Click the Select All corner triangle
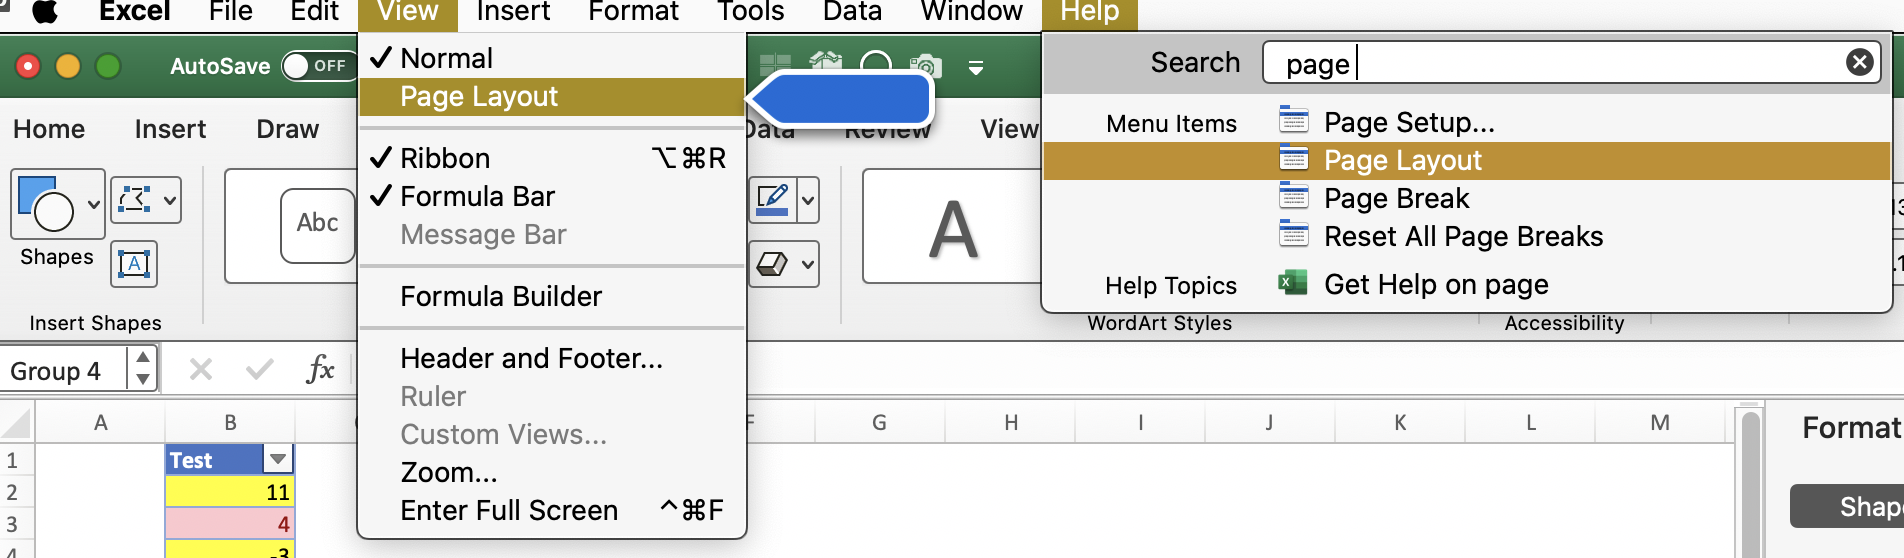1904x558 pixels. tap(17, 424)
